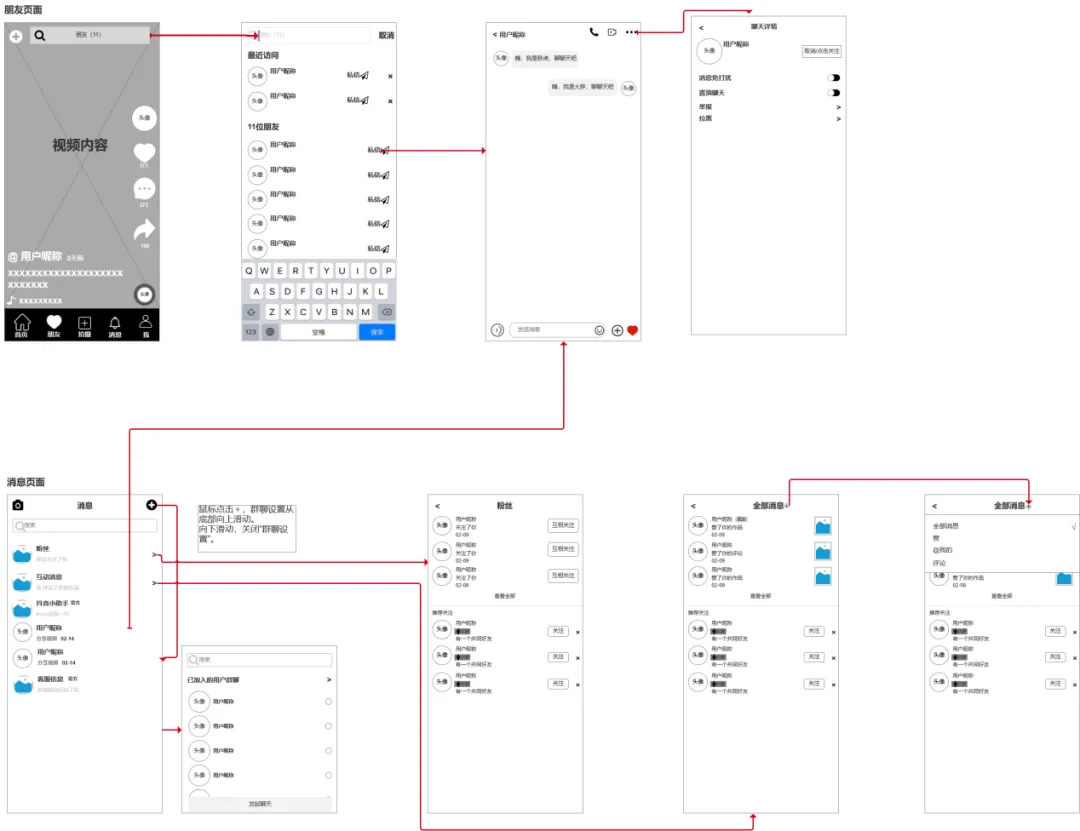
Task: Select first user radio in group list
Action: [329, 701]
